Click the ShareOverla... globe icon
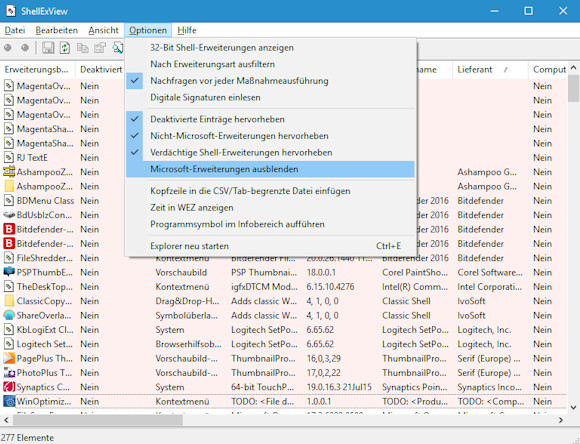580x444 pixels. click(9, 315)
